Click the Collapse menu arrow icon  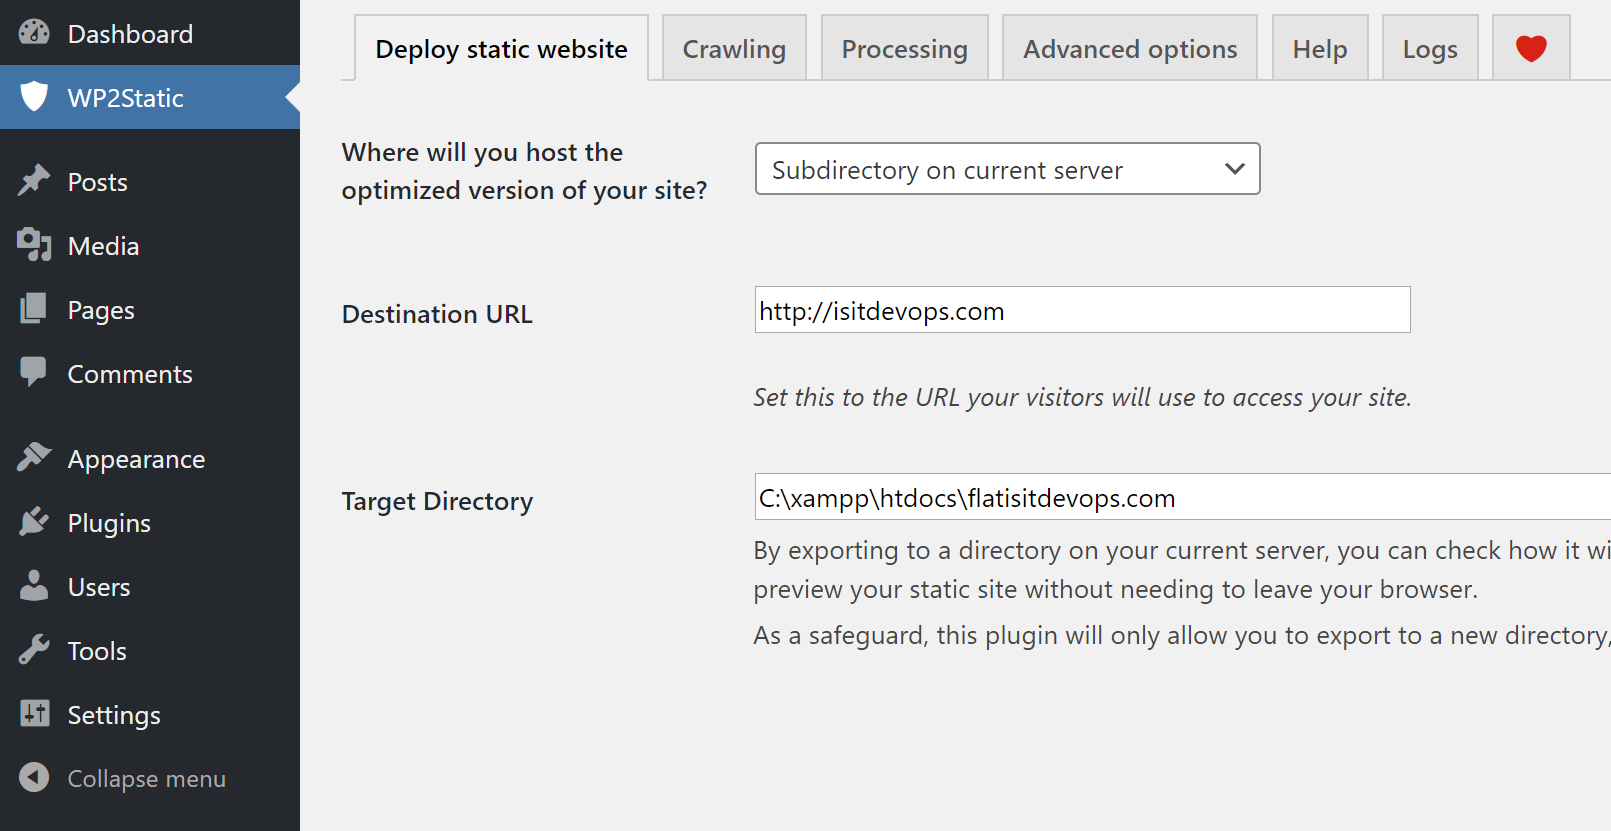click(34, 777)
